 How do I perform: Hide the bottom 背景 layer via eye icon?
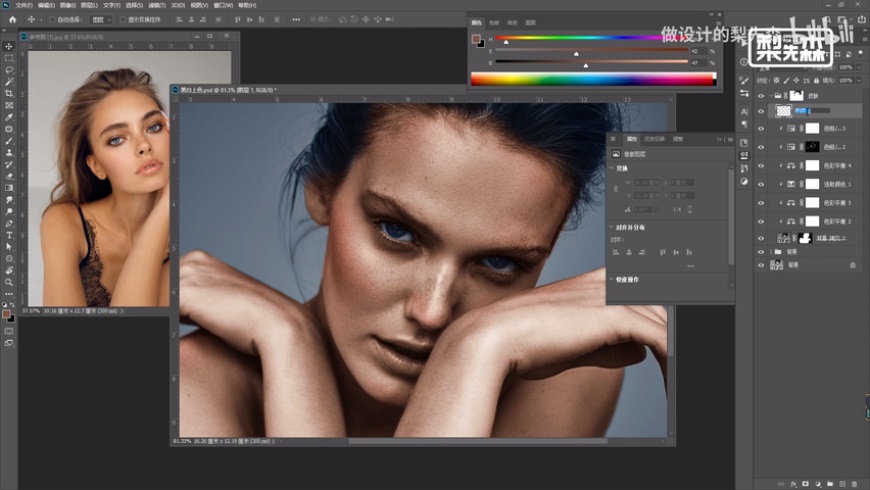[x=761, y=265]
